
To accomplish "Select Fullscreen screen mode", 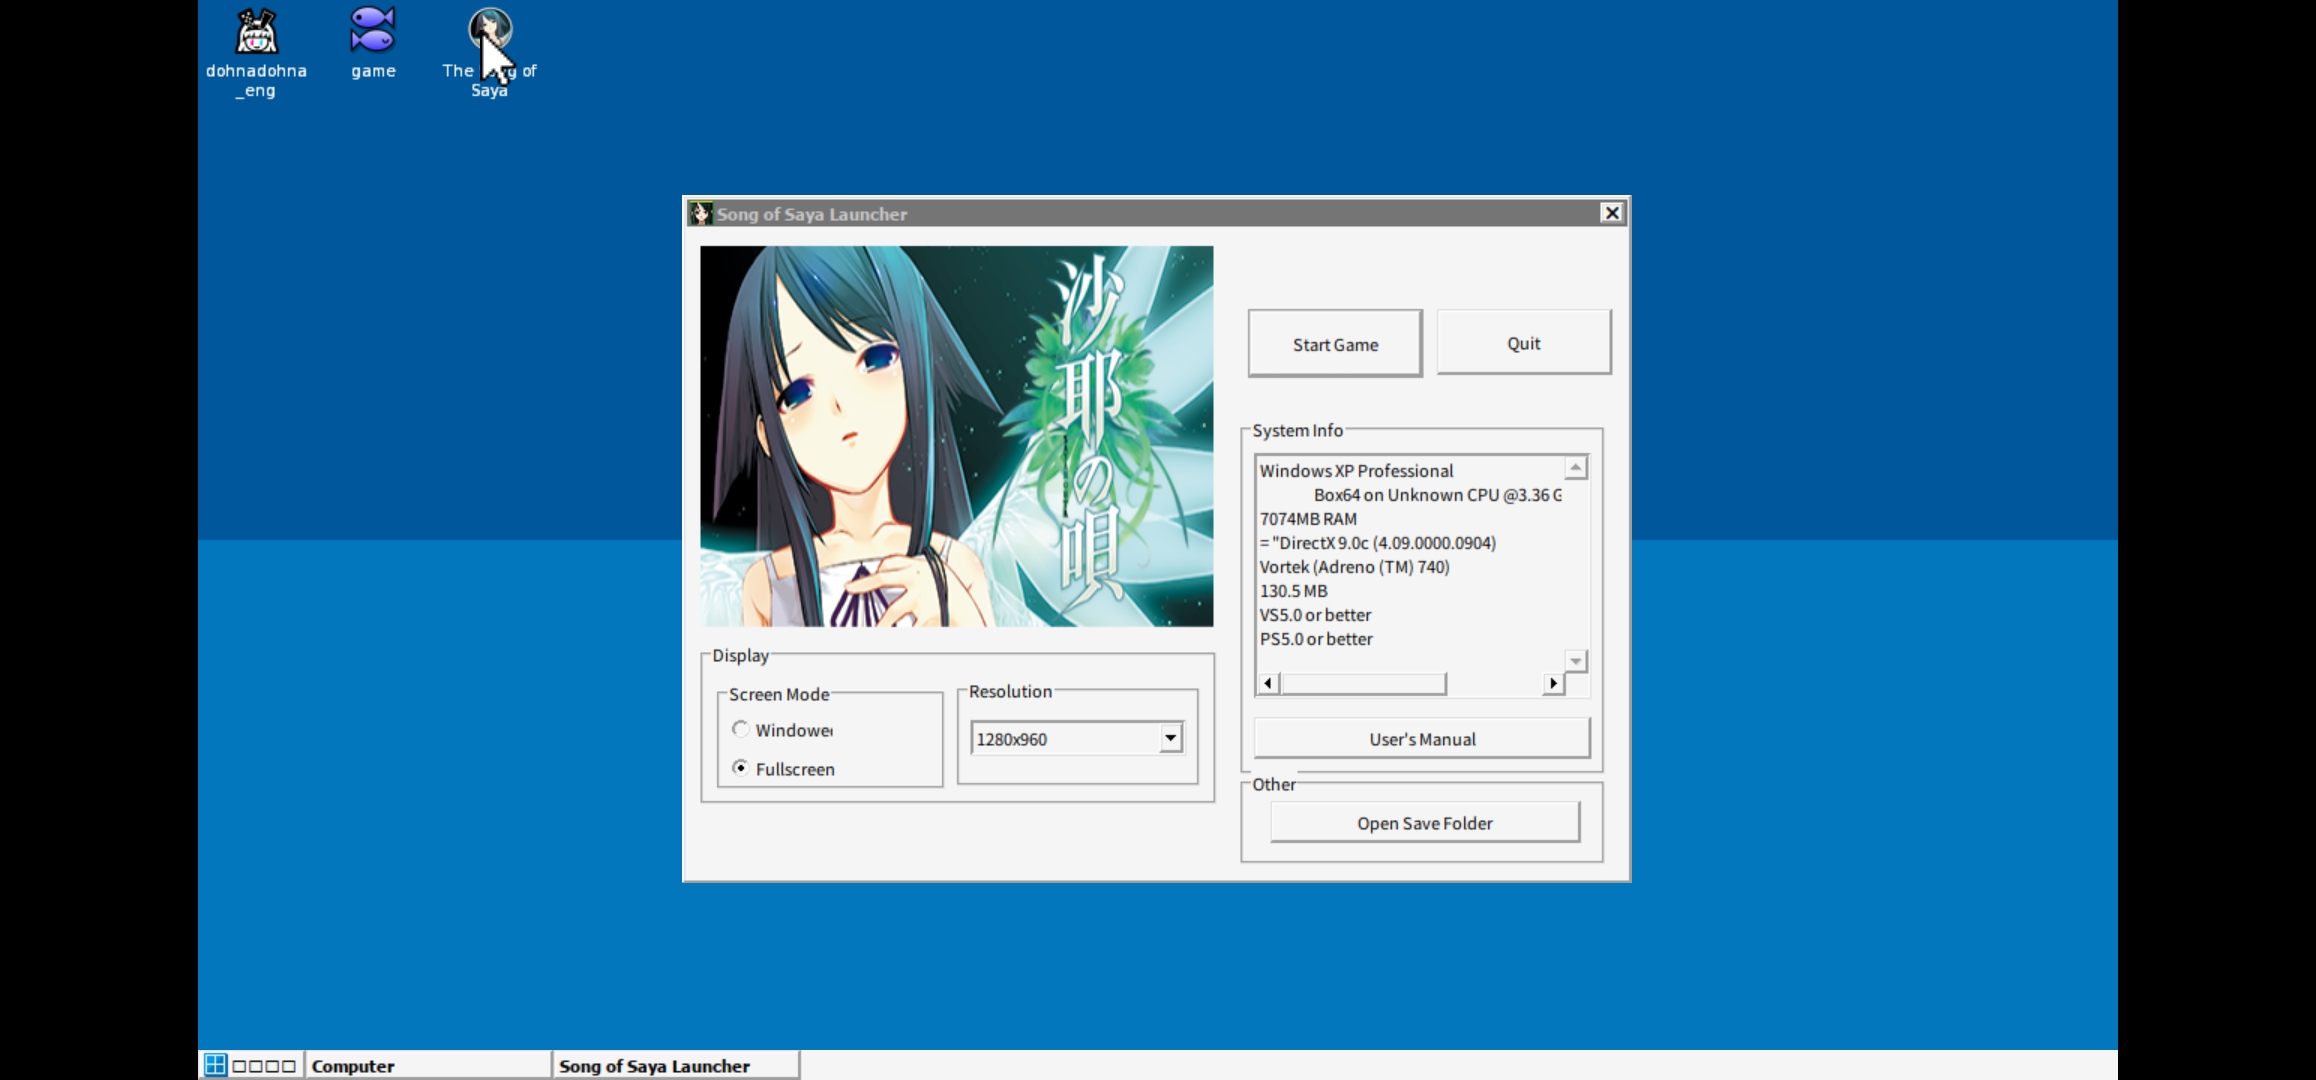I will 740,768.
